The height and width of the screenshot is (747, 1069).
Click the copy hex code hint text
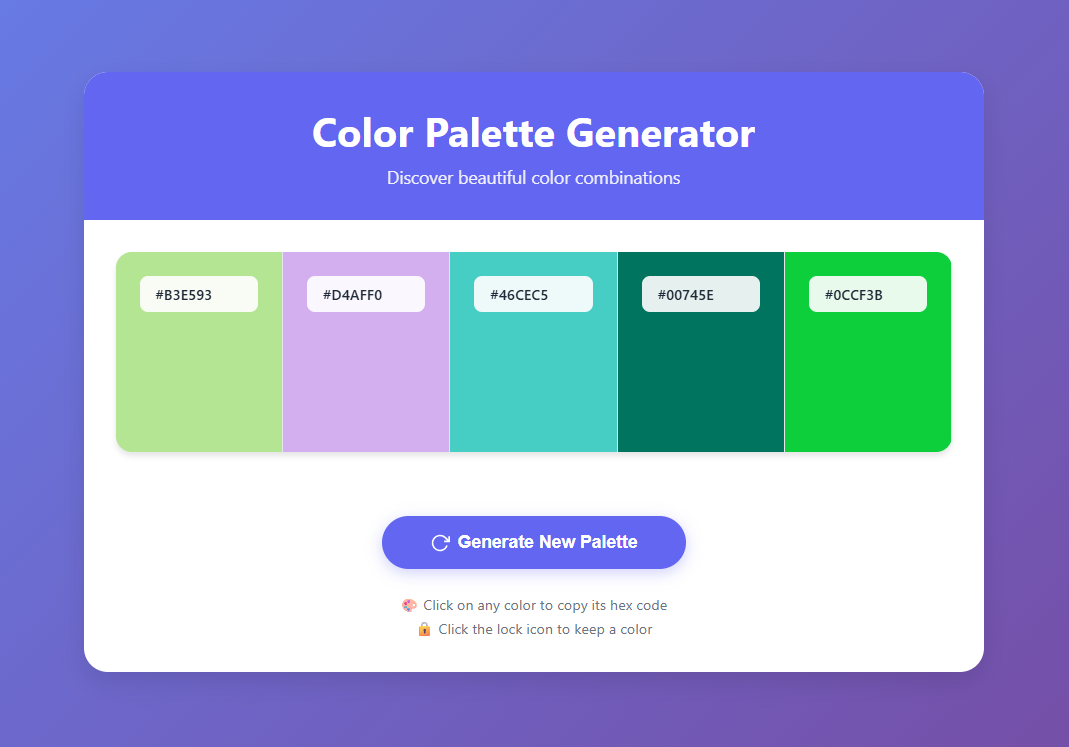[544, 605]
